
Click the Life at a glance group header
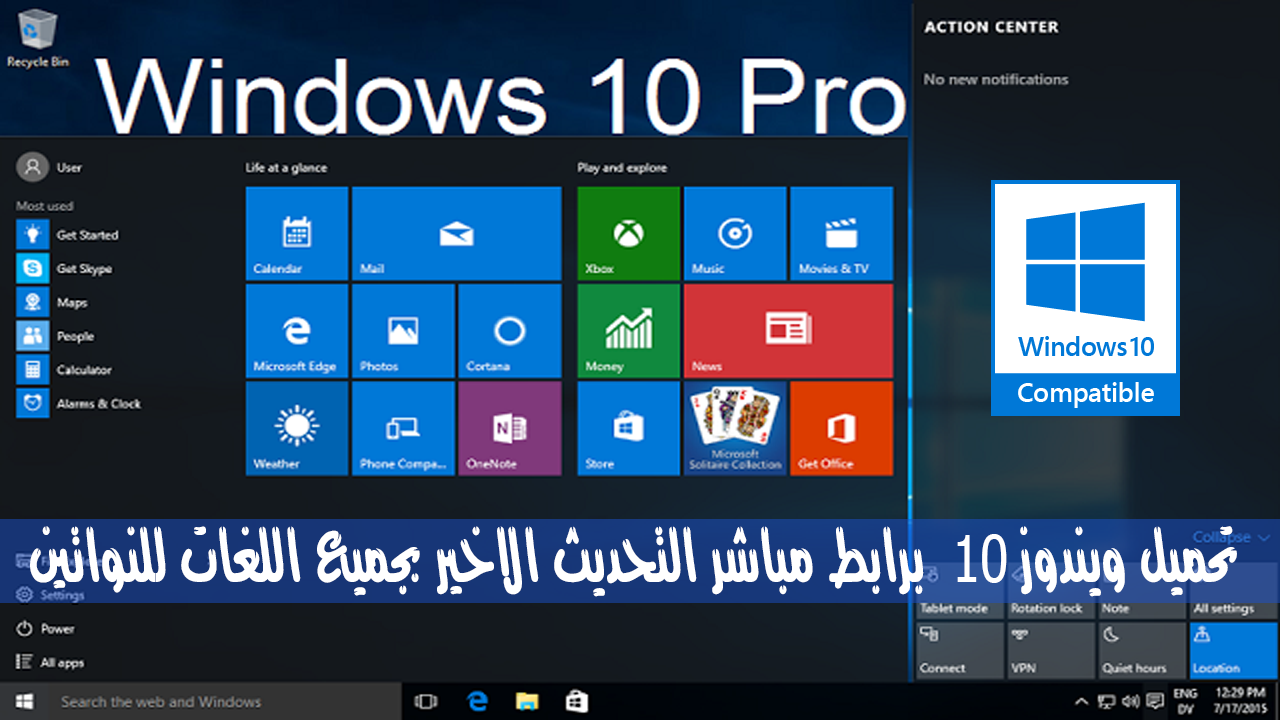point(286,167)
